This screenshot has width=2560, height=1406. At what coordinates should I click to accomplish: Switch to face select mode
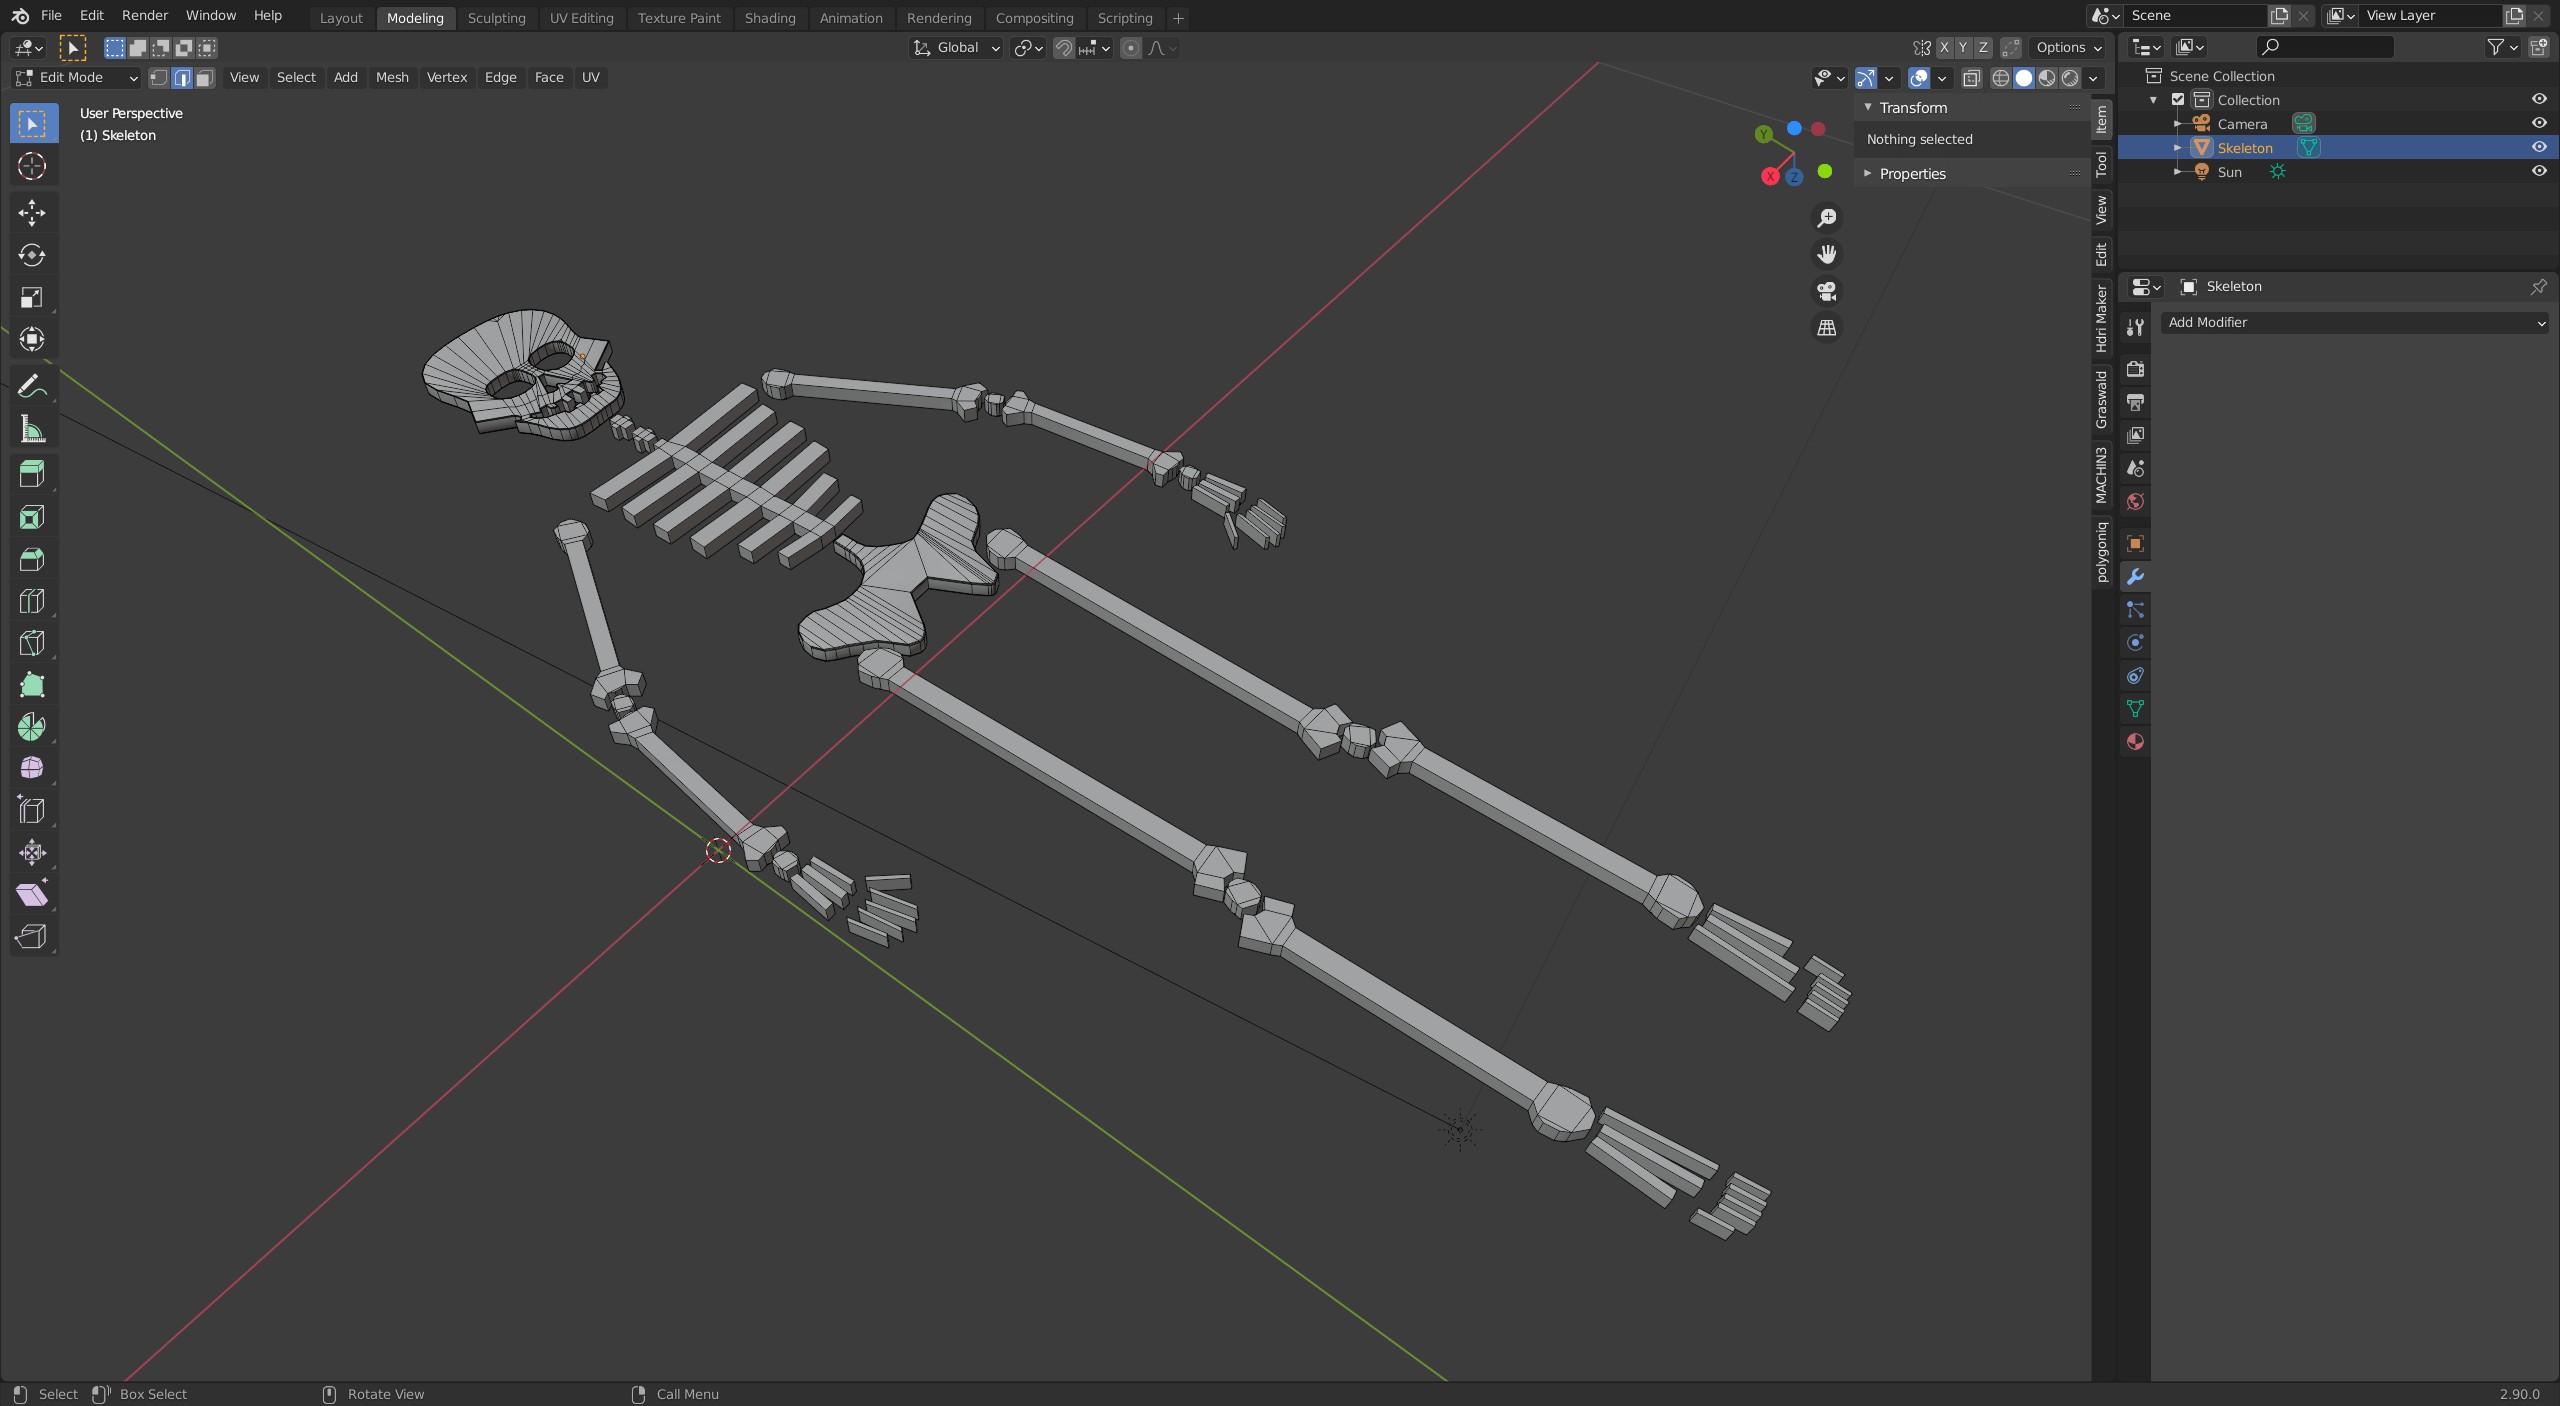coord(205,78)
